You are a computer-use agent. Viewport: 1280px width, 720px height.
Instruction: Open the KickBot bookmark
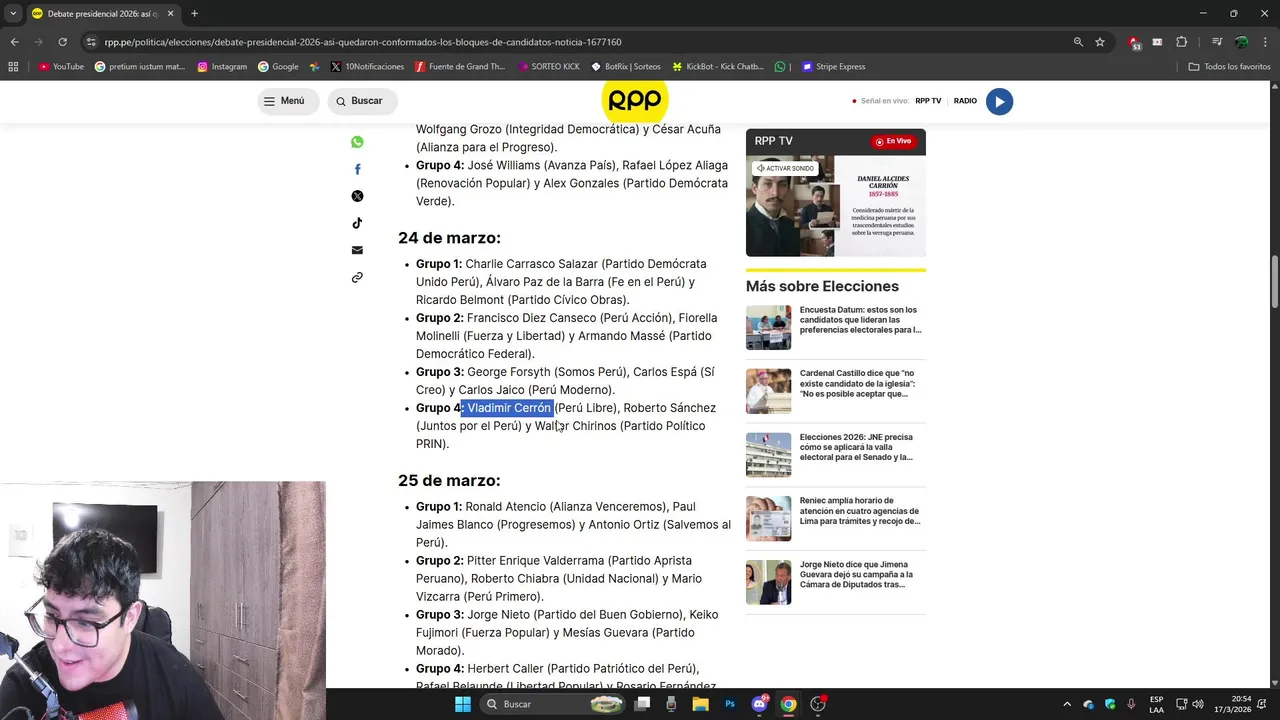point(717,67)
